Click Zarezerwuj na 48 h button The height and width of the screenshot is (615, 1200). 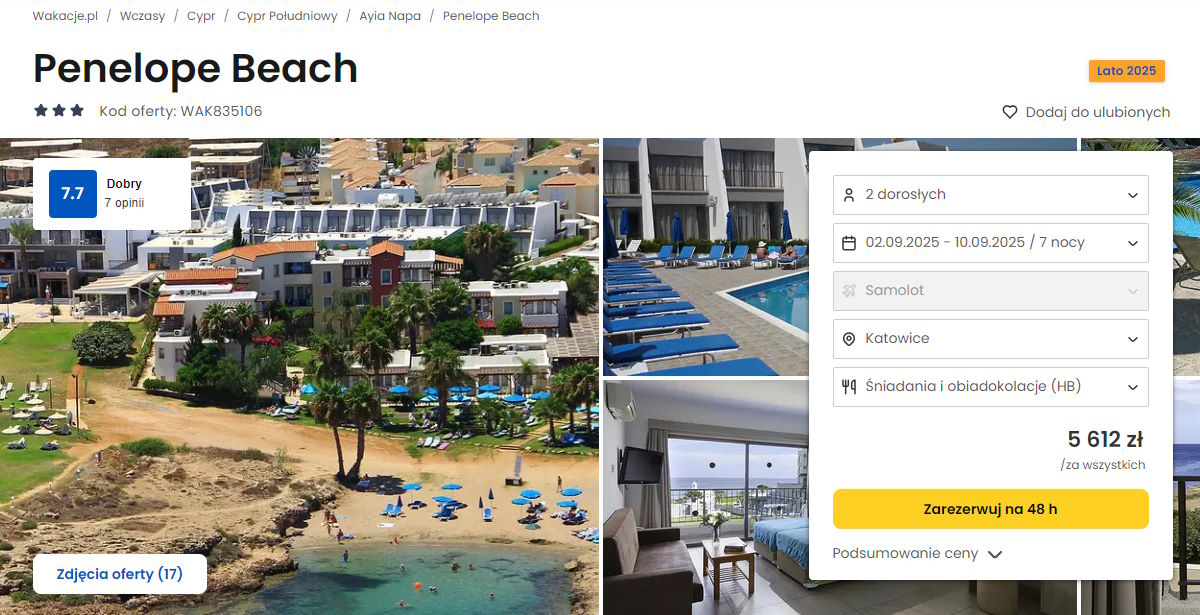coord(991,509)
